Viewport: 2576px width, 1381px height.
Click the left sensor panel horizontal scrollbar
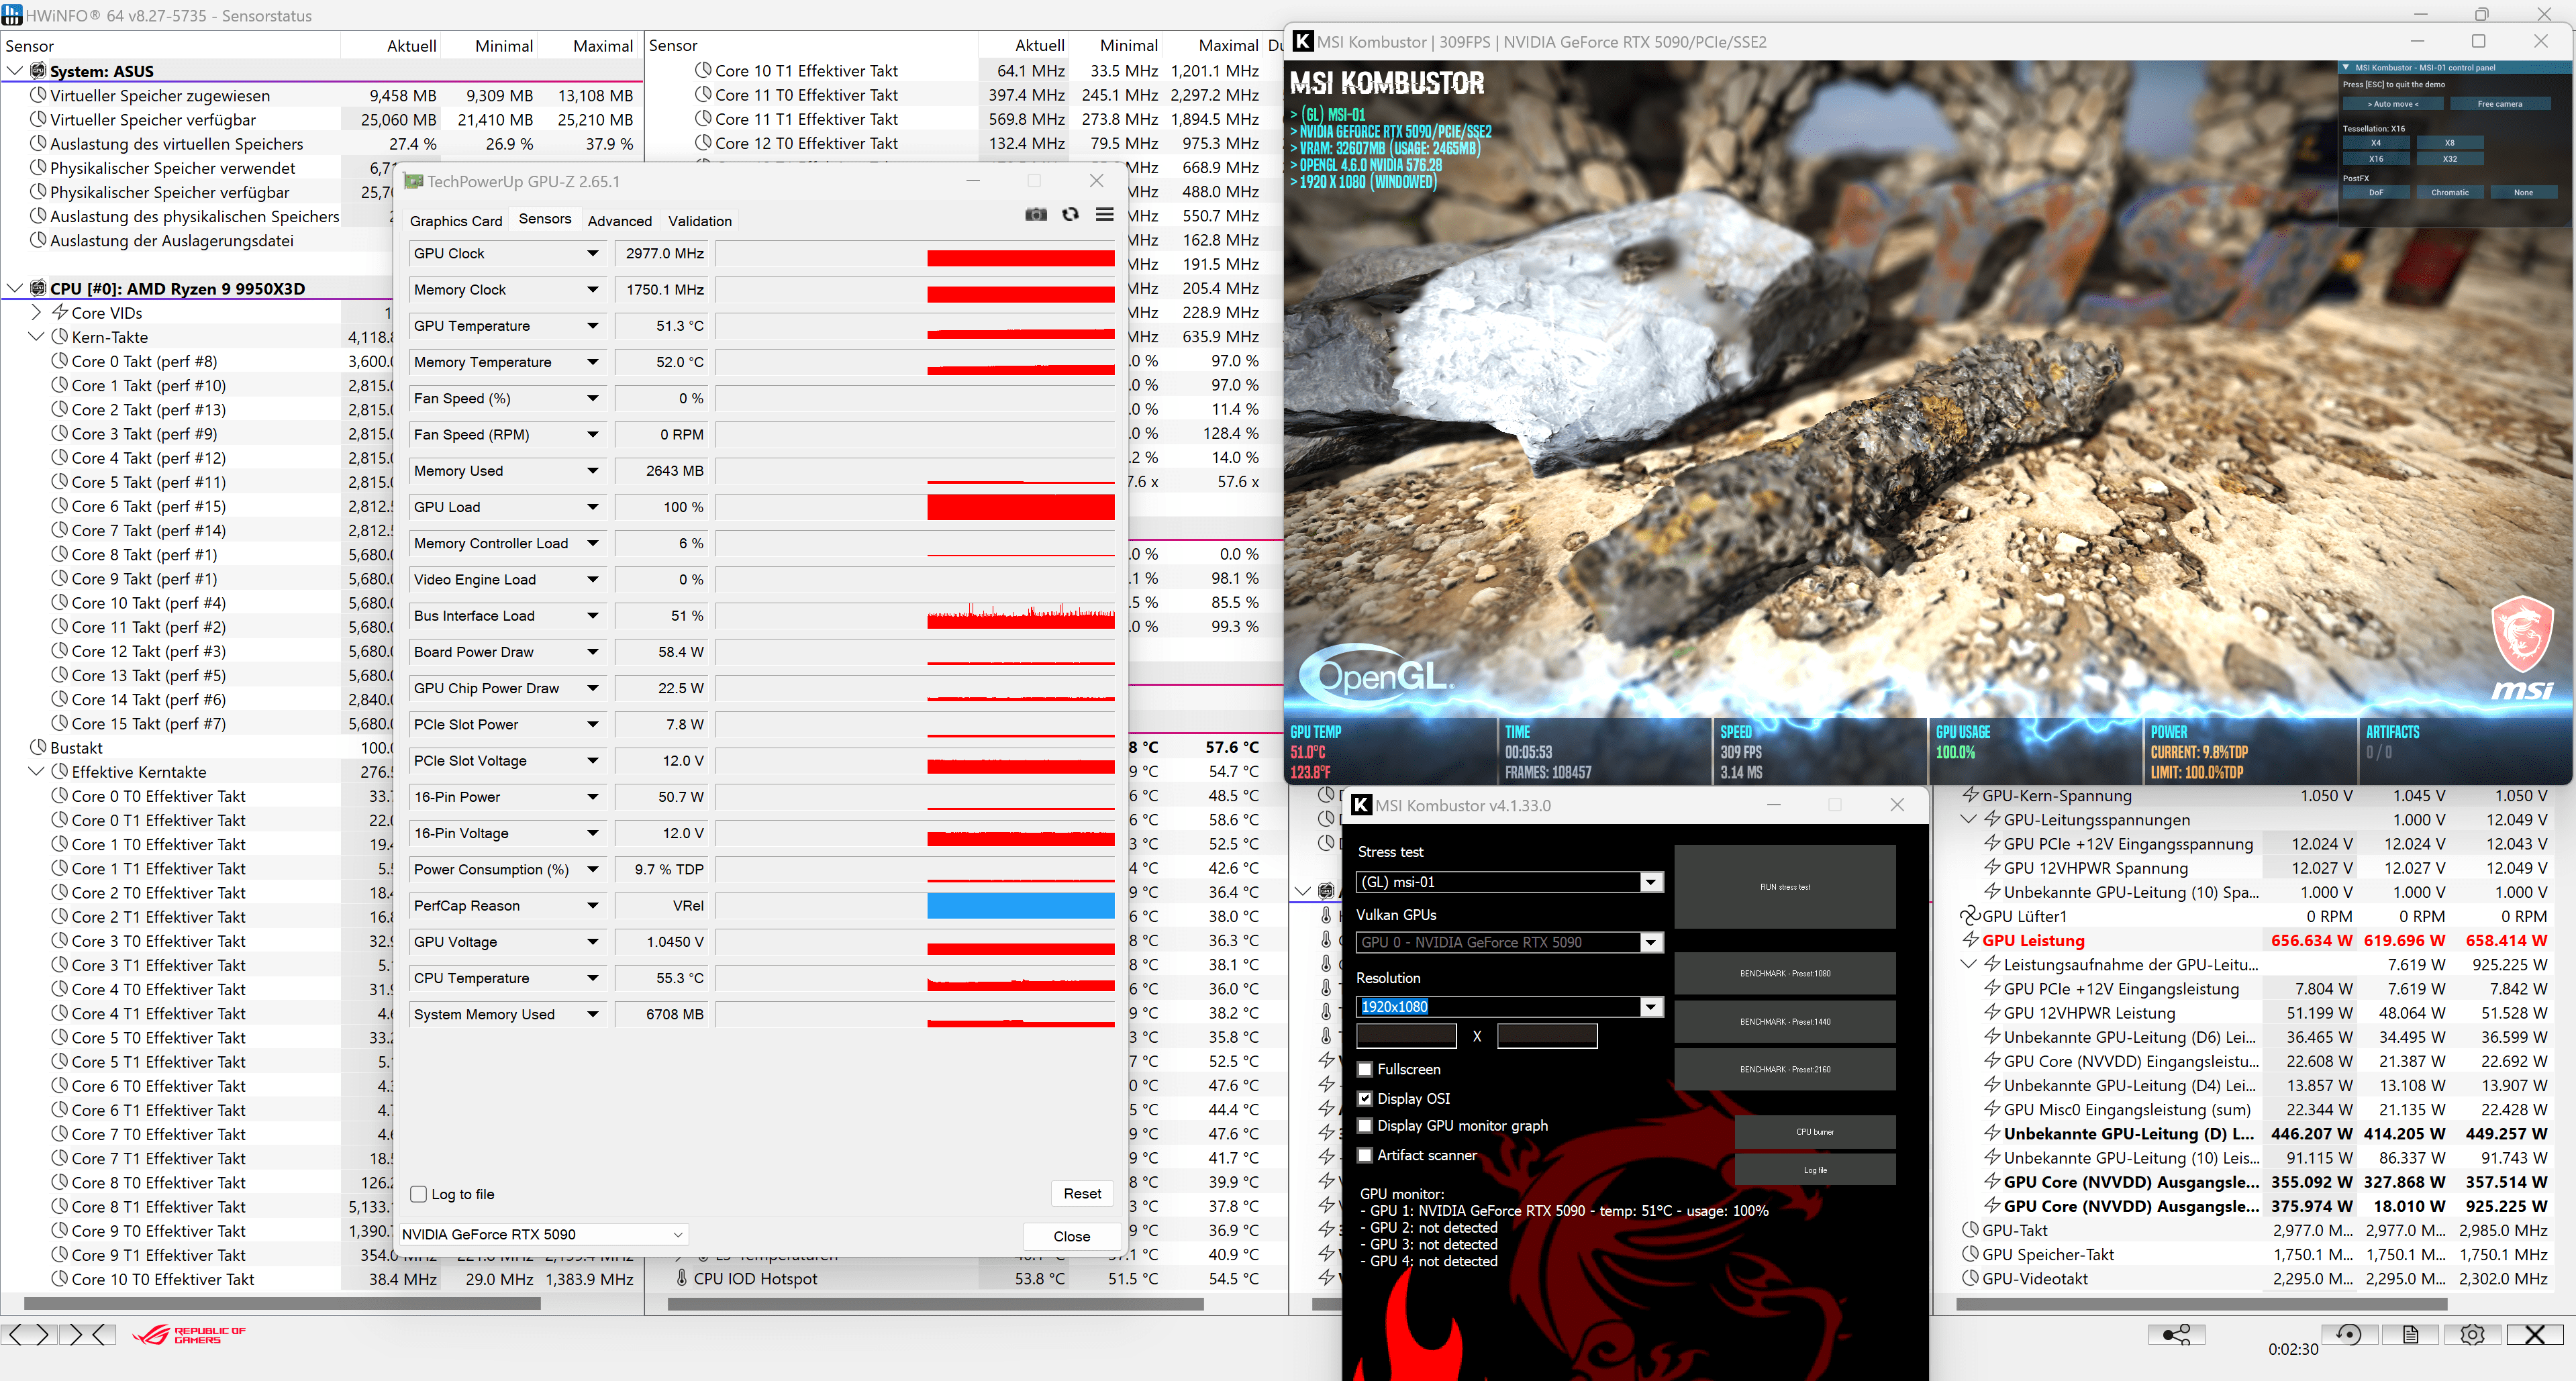point(282,1304)
